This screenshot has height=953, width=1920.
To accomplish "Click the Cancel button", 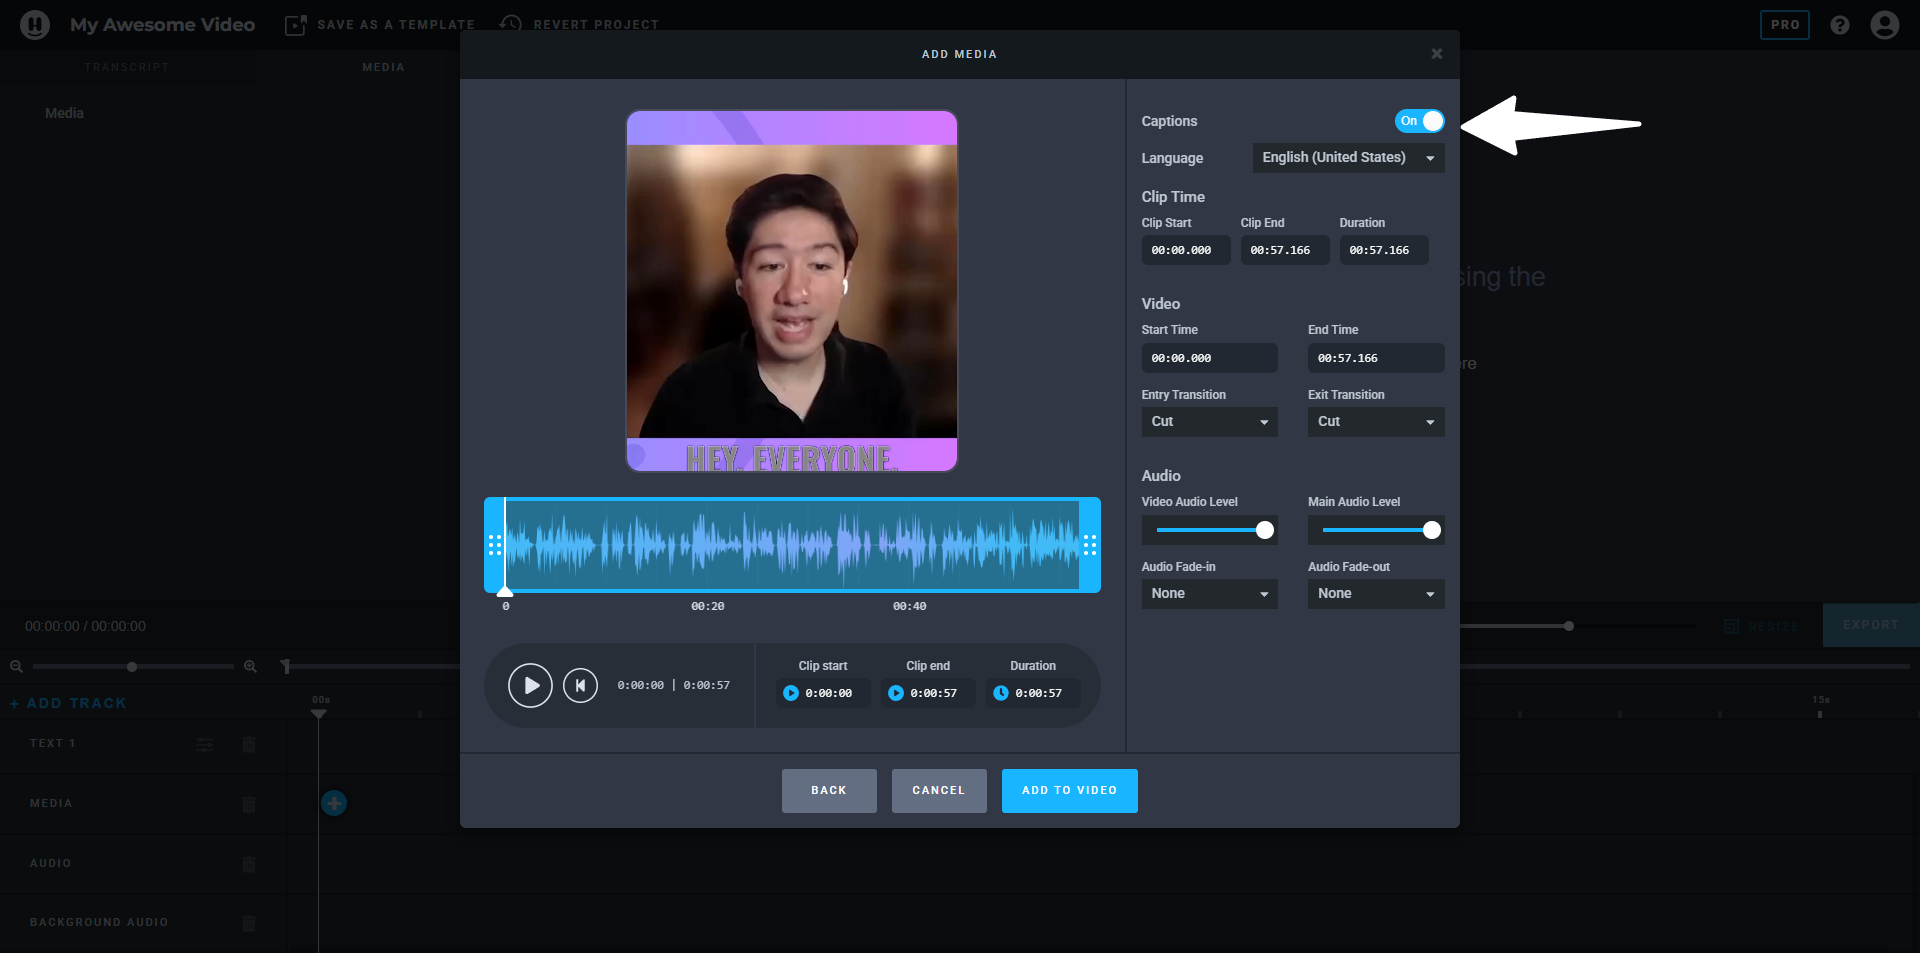I will tap(938, 791).
